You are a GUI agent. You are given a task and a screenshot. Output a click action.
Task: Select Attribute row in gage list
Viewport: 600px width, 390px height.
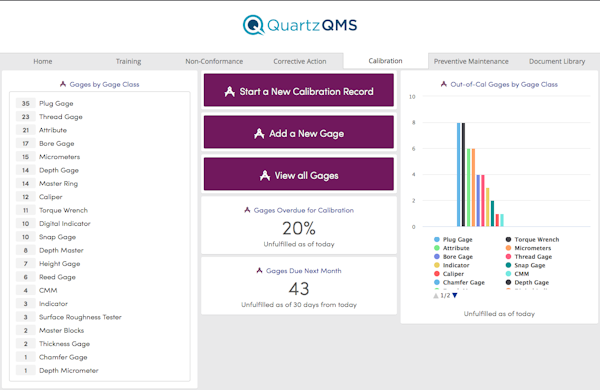click(x=99, y=130)
